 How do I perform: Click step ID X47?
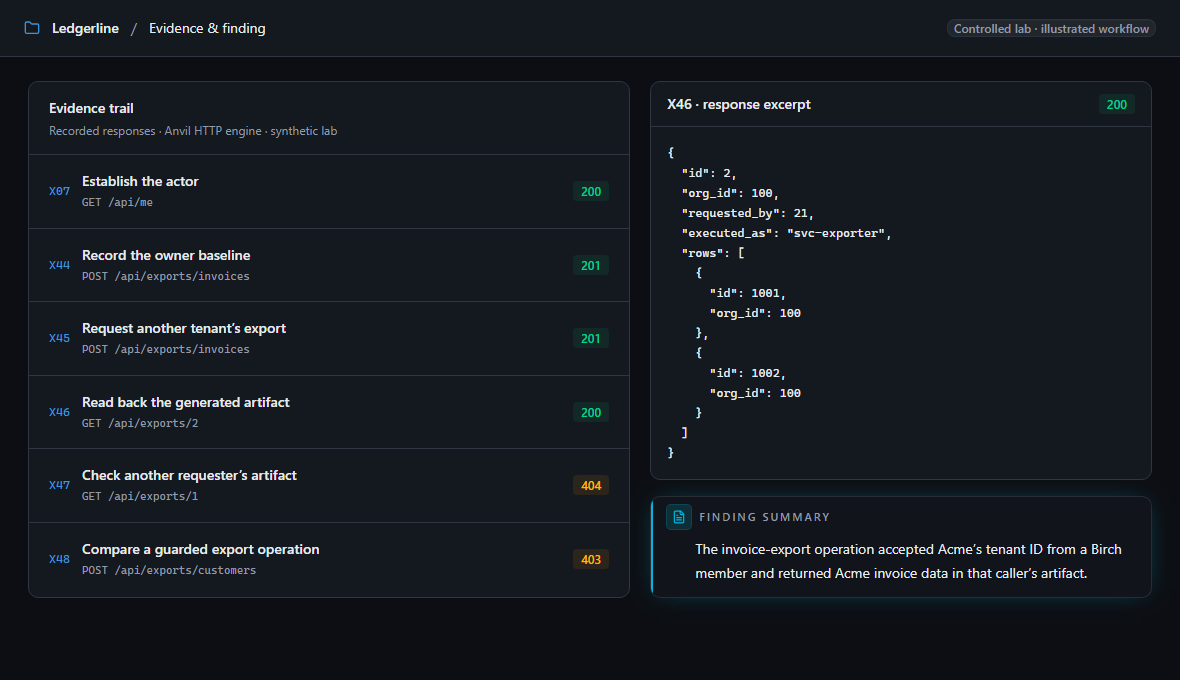coord(59,485)
